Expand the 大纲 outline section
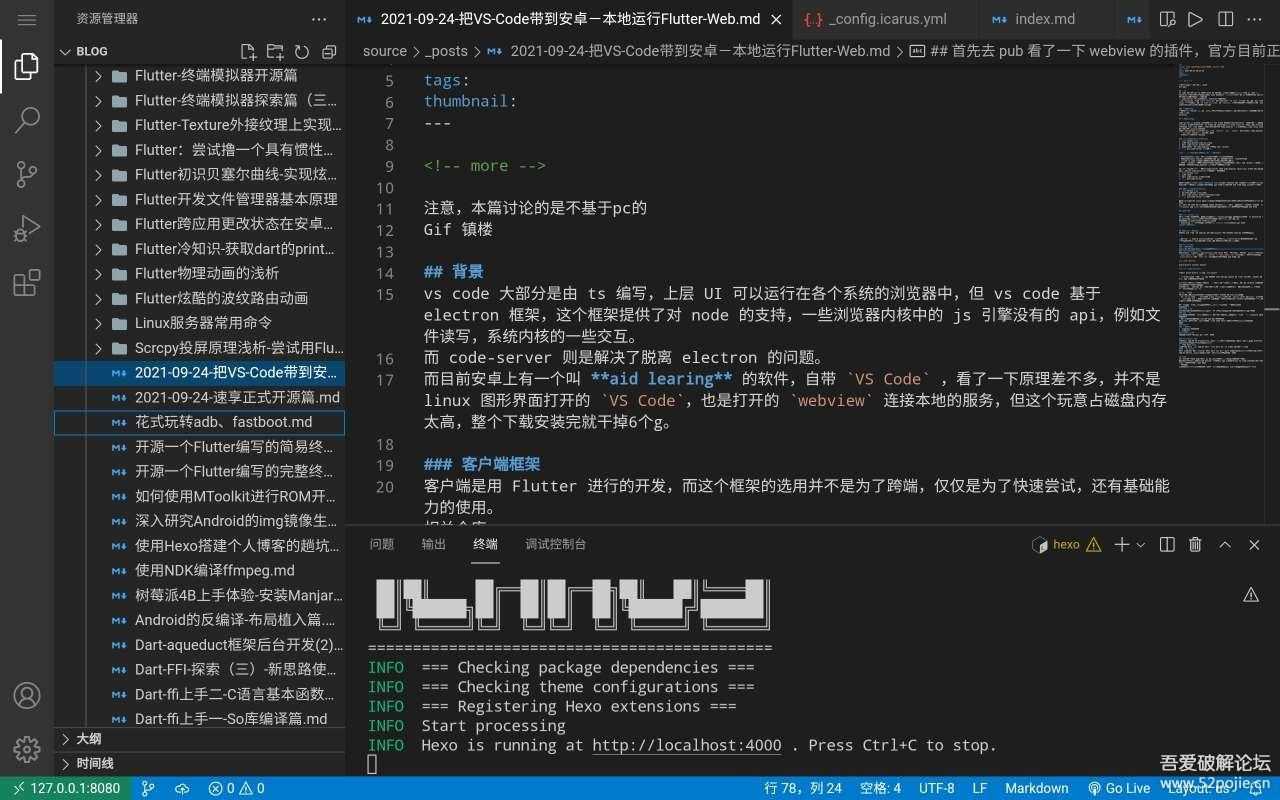This screenshot has height=800, width=1280. point(200,739)
